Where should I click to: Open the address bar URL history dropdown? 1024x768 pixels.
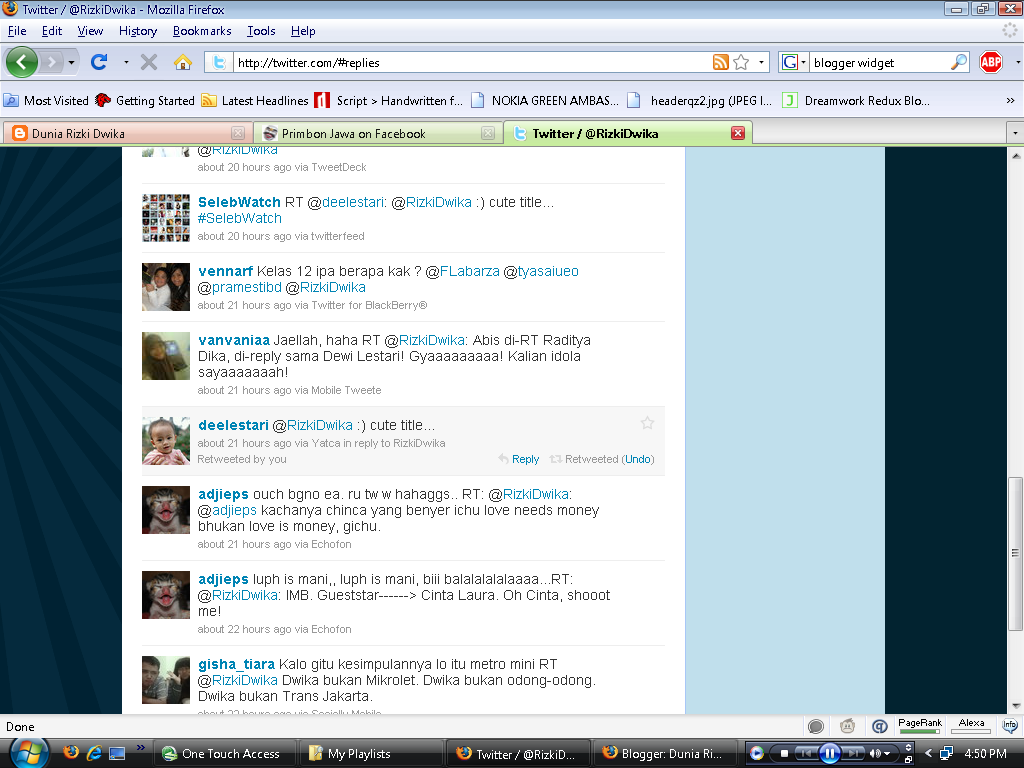pos(761,63)
